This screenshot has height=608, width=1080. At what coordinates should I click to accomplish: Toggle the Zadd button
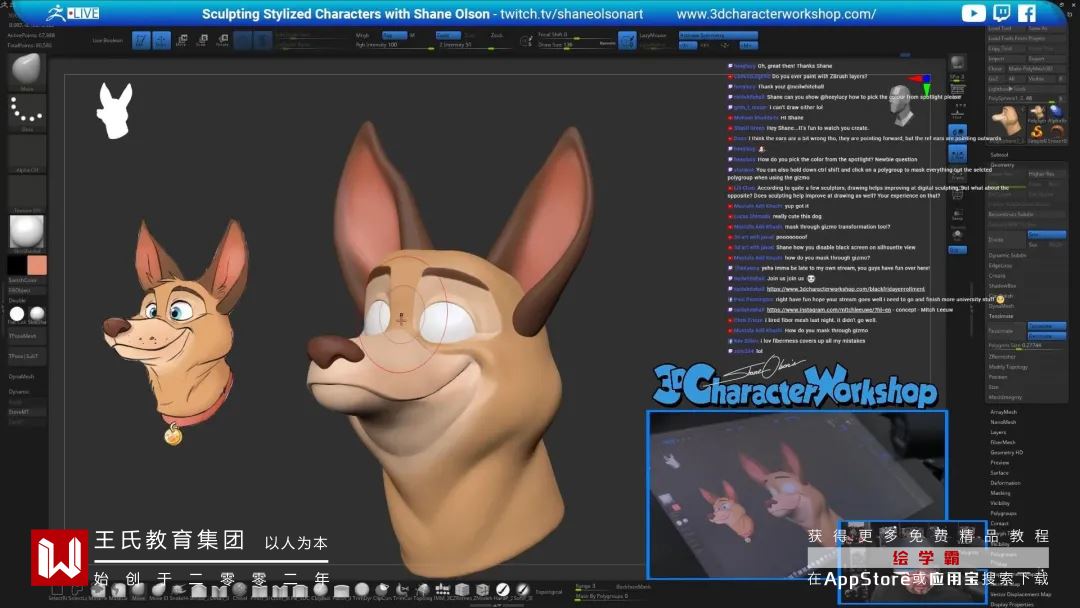pos(448,35)
